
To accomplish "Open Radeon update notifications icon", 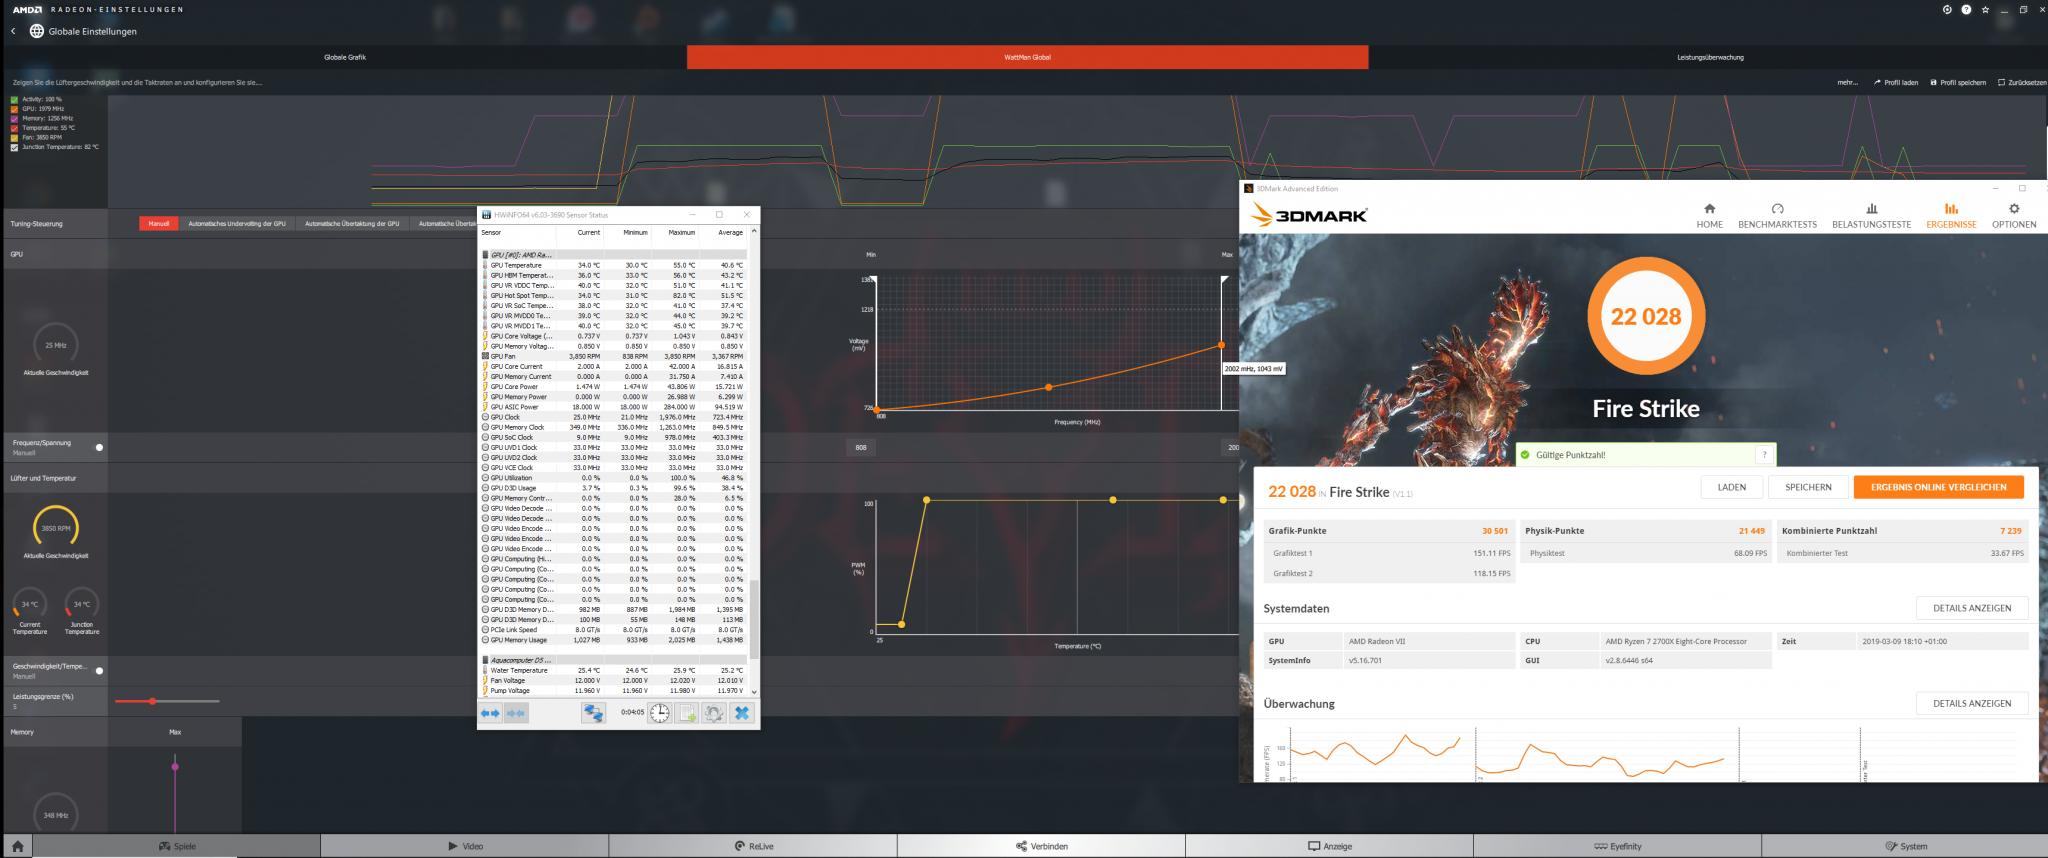I will click(x=1947, y=10).
